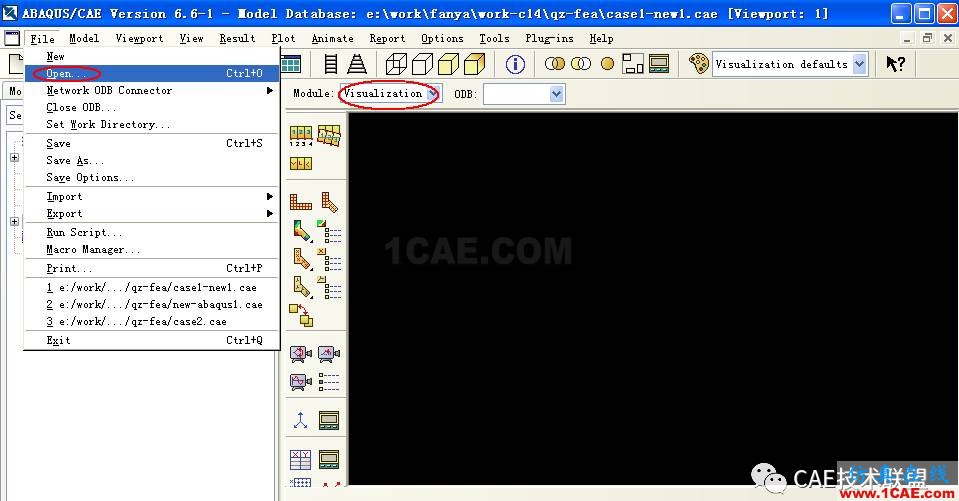Open Macro Manager... entry
This screenshot has width=959, height=501.
(152, 250)
